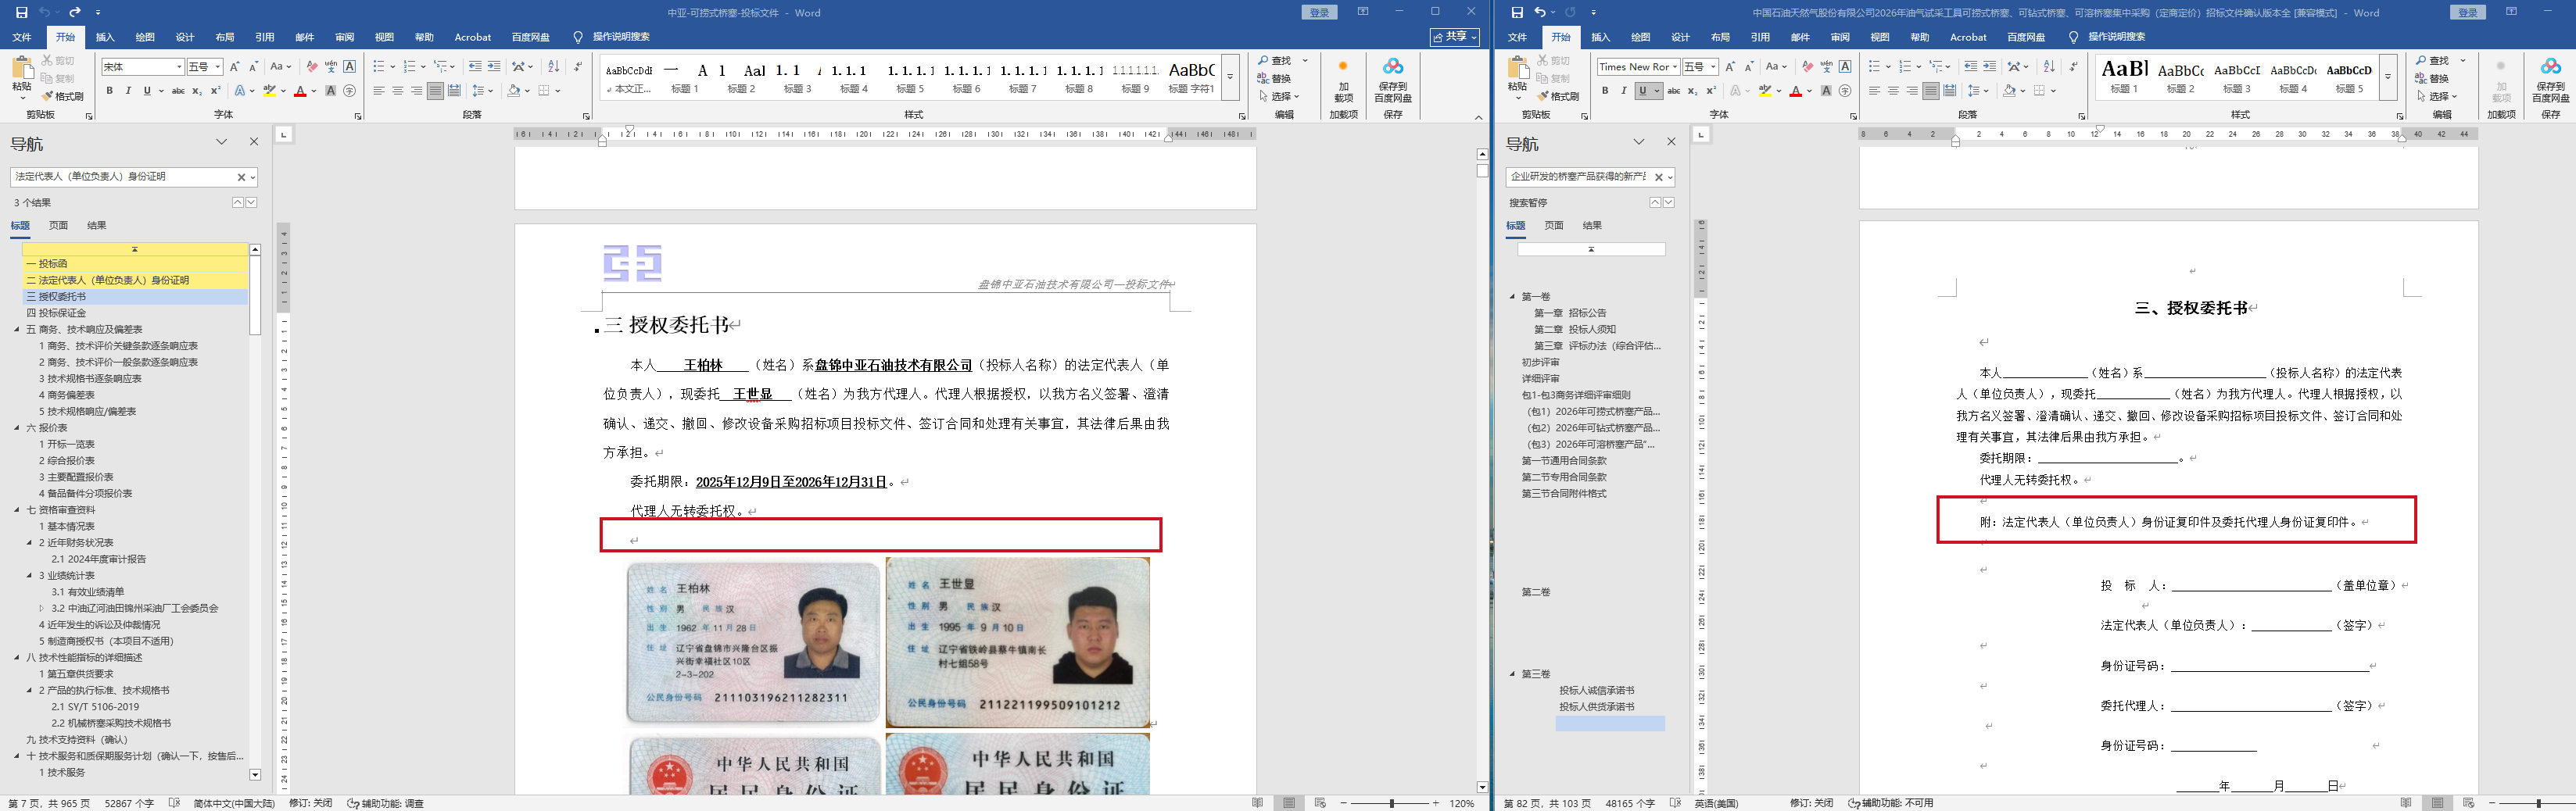Click align left icon in right Word ribbon
Image resolution: width=2576 pixels, height=811 pixels.
[x=1875, y=91]
